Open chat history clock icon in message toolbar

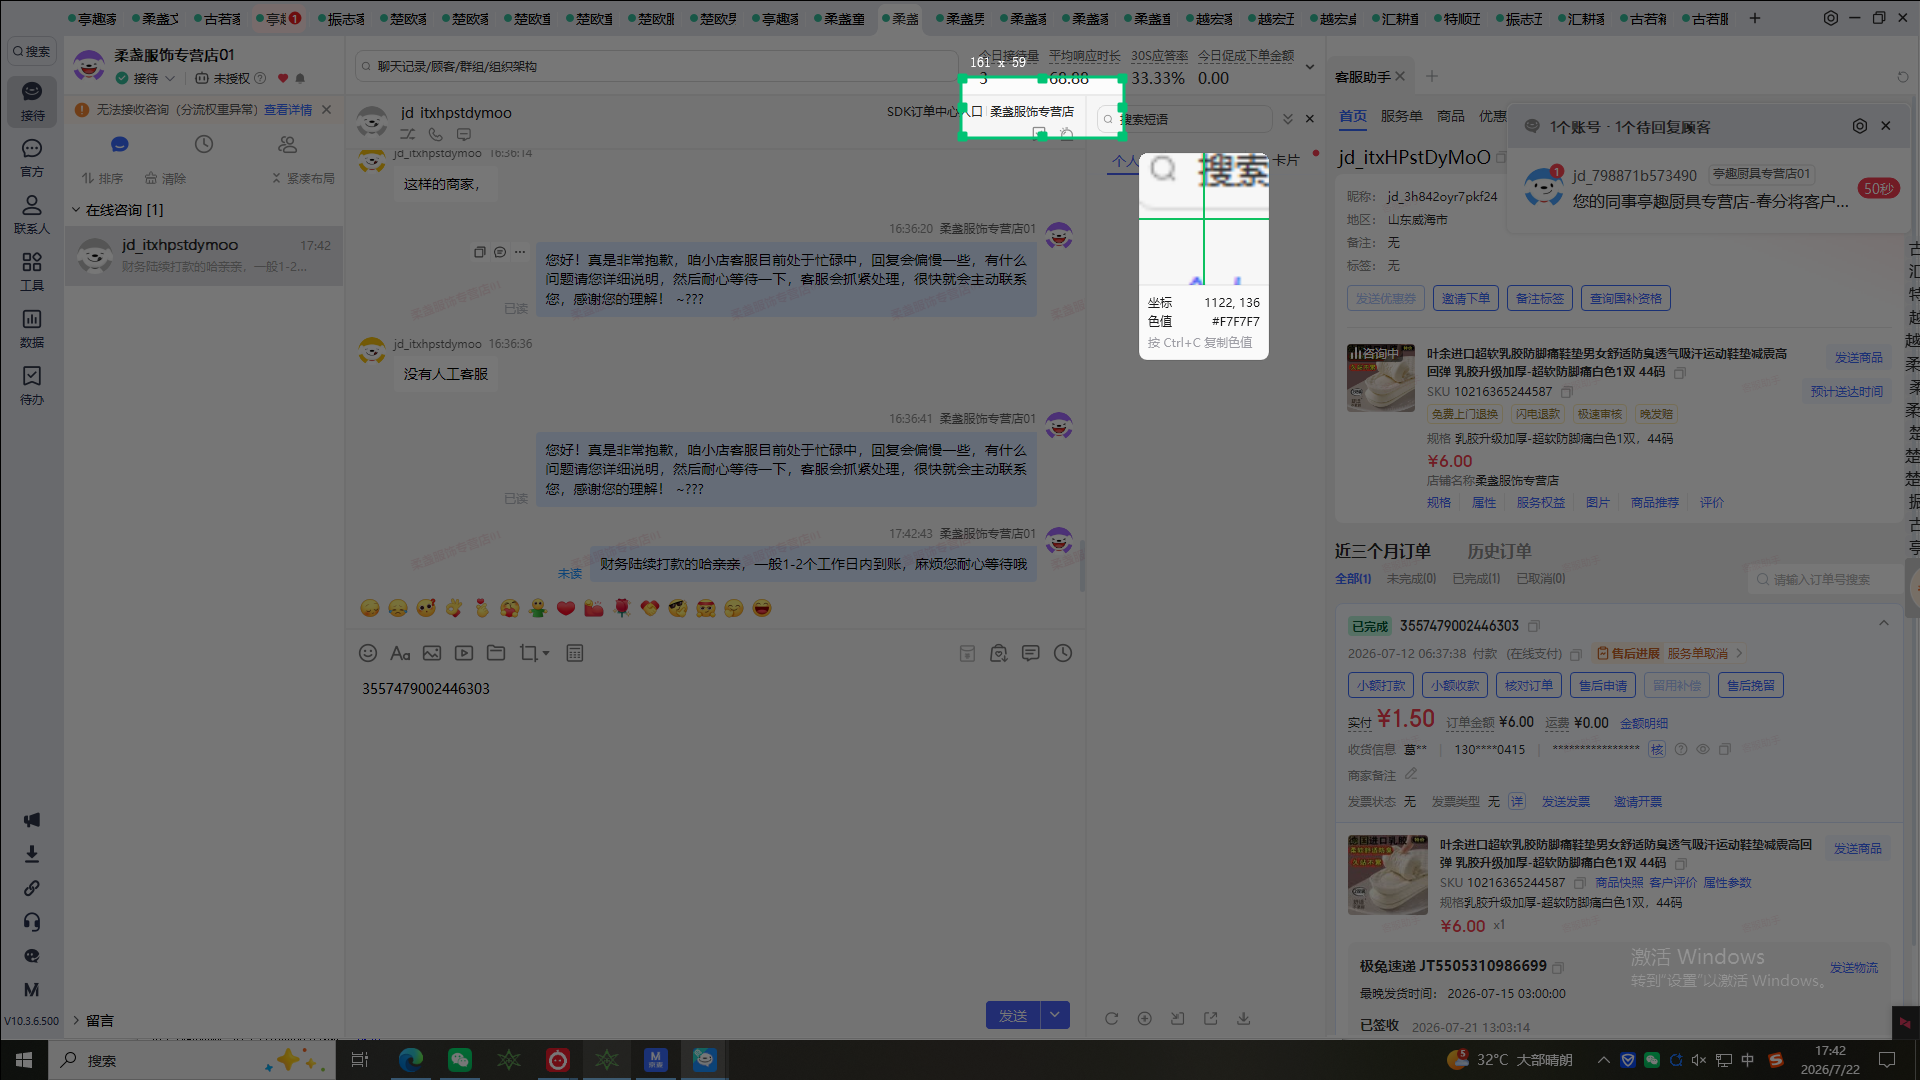(x=1063, y=653)
